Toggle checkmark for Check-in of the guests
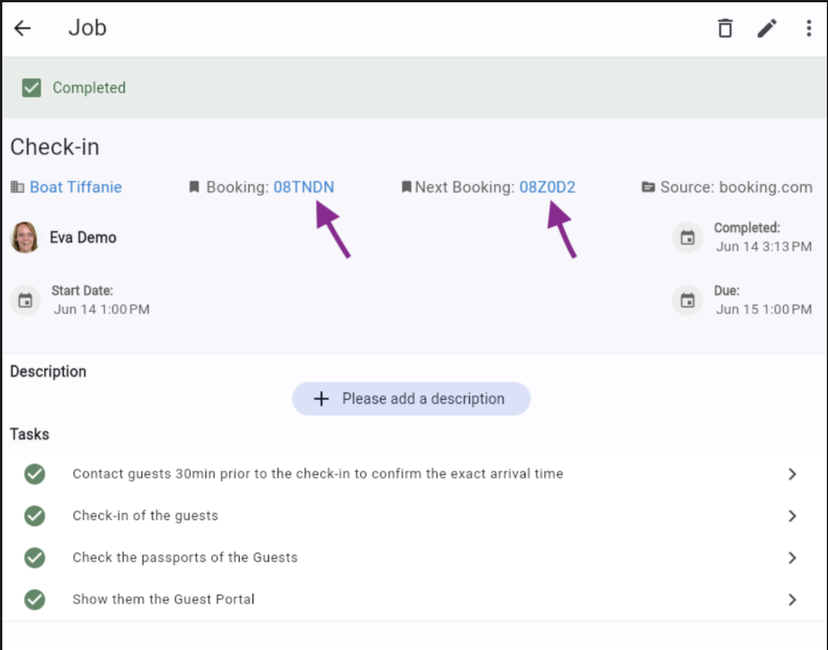Screen dimensions: 828x650 tap(35, 516)
